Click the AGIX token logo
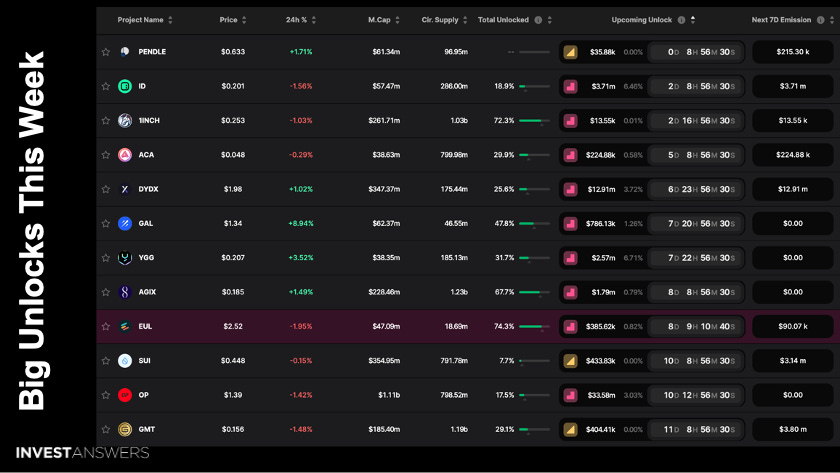Image resolution: width=840 pixels, height=473 pixels. point(125,292)
